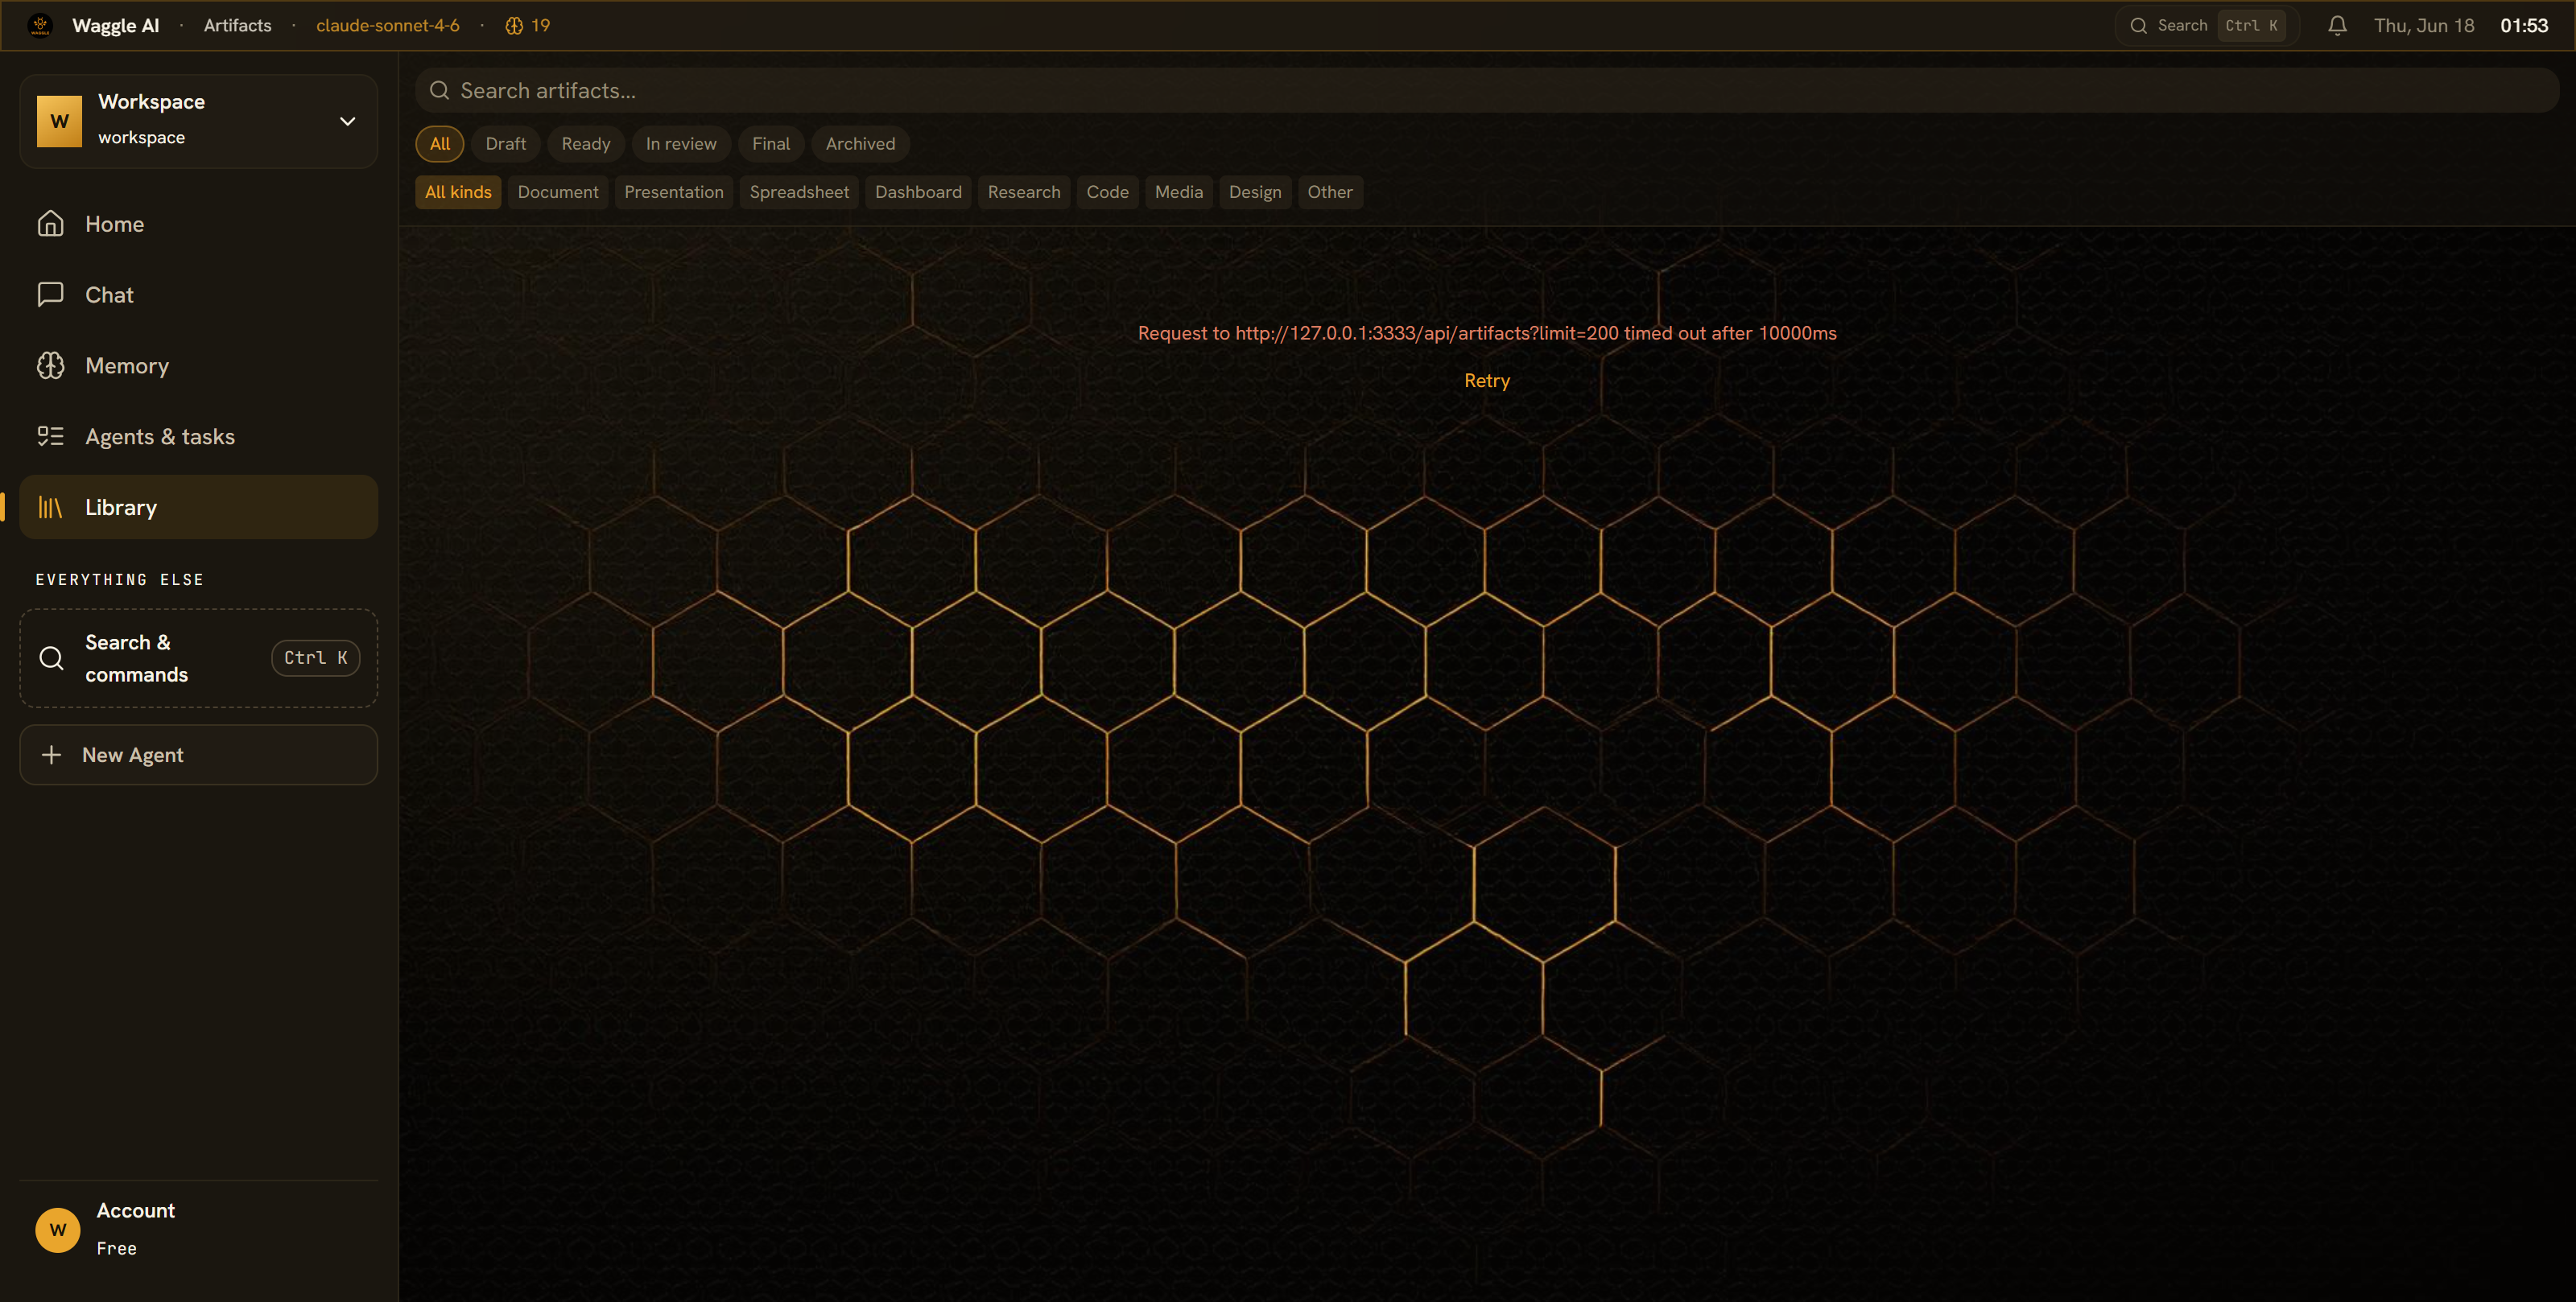Click the Home house icon
This screenshot has width=2576, height=1302.
50,224
